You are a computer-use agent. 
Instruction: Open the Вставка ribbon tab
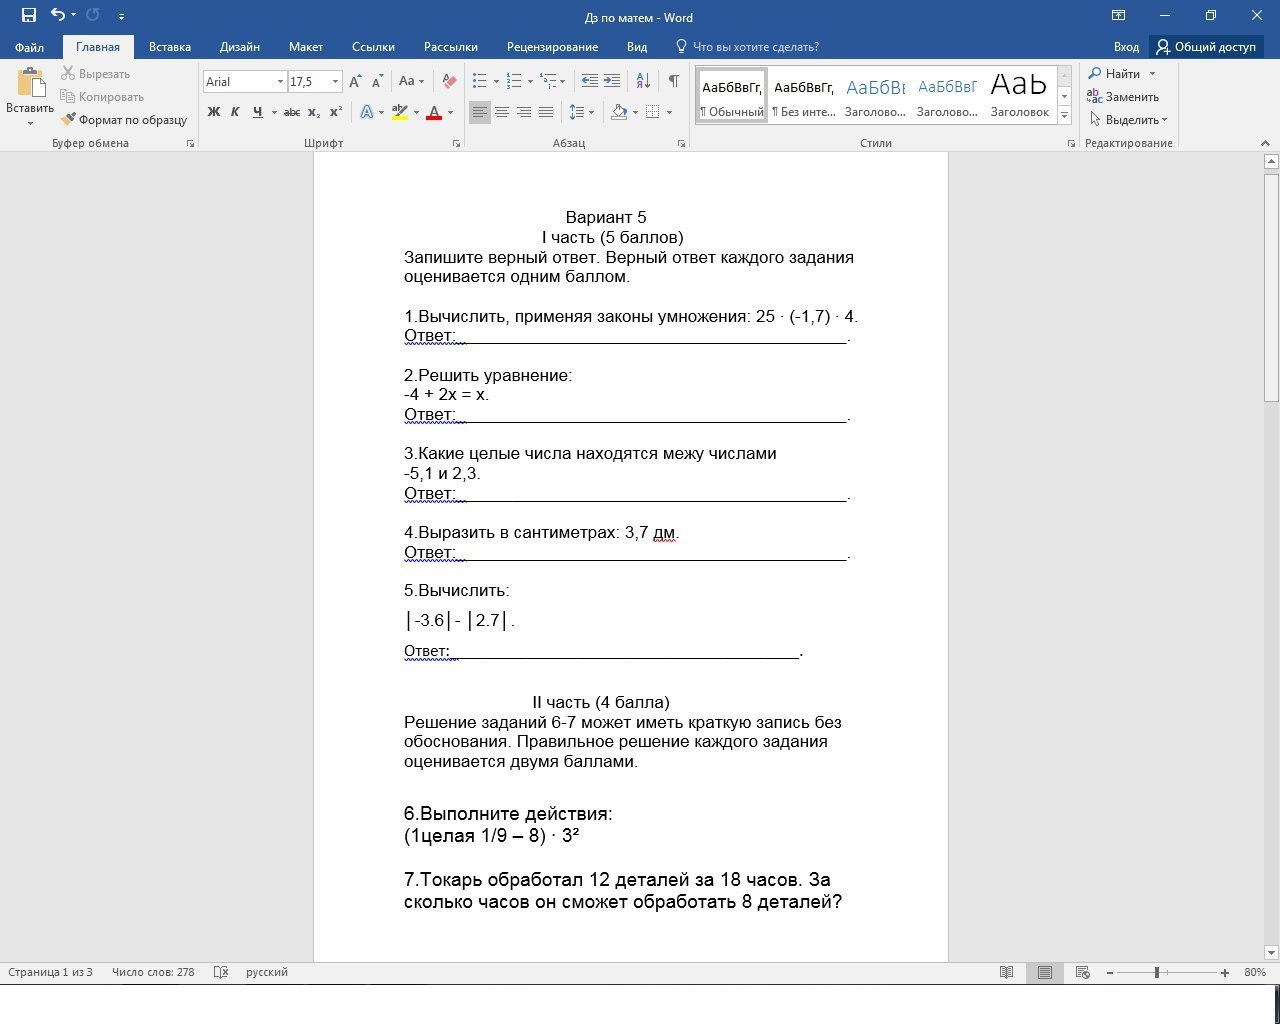tap(169, 47)
